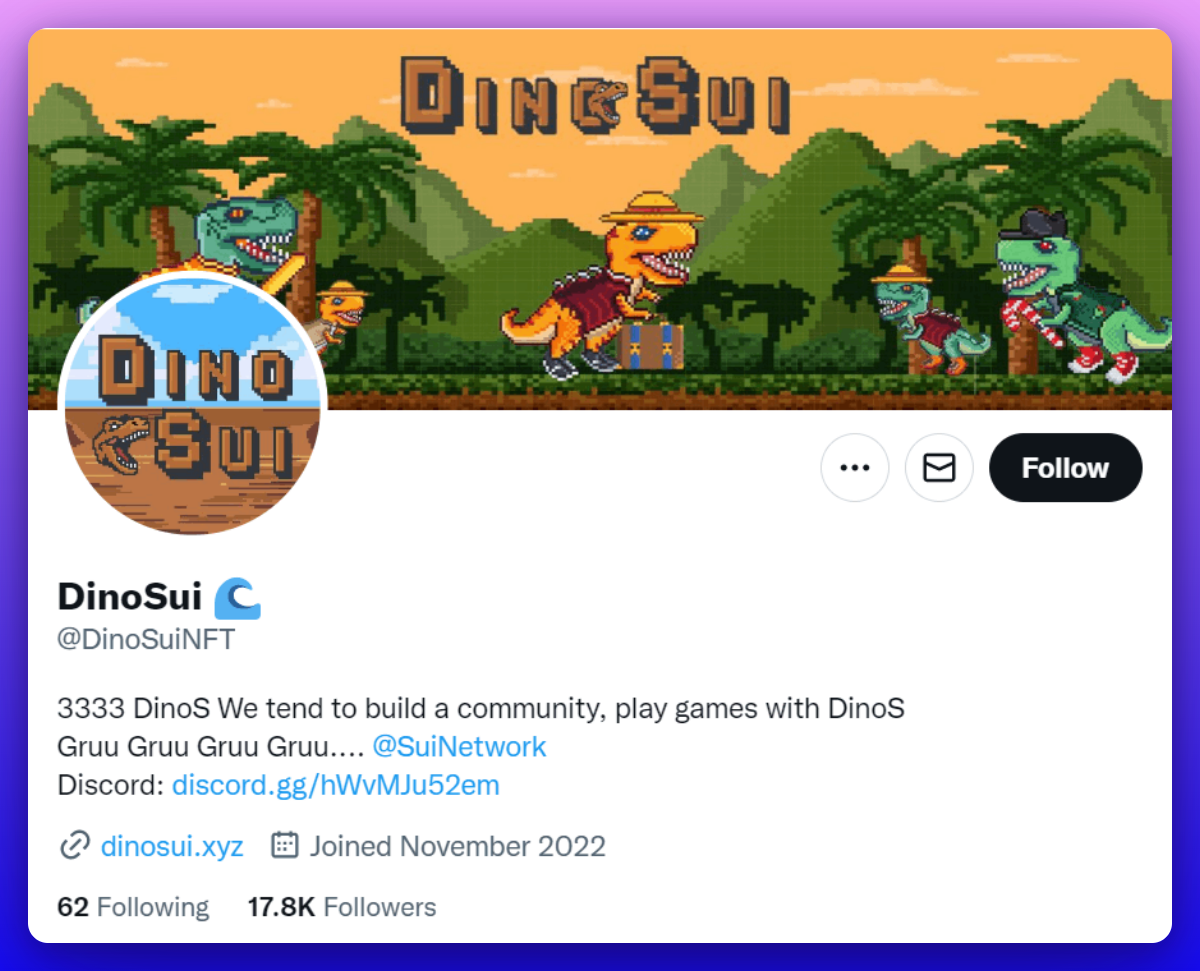Open the discord.gg/hWvMJu52em invite link
The height and width of the screenshot is (971, 1200).
(335, 785)
